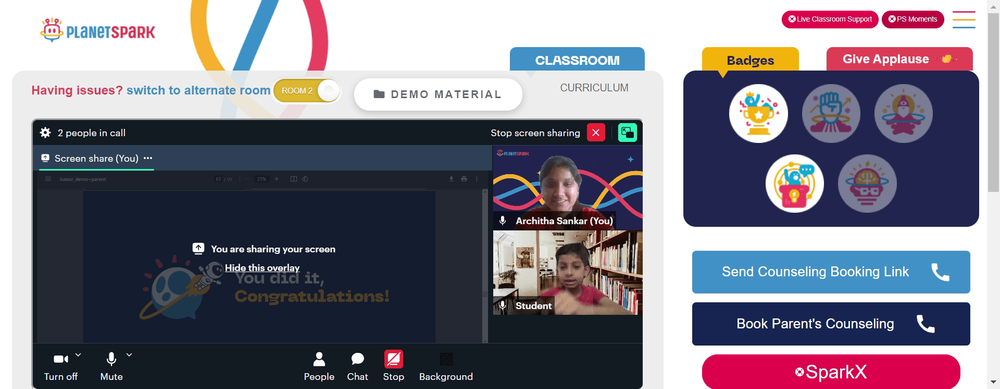Award the brain with glasses badge
The height and width of the screenshot is (389, 1000).
pos(867,184)
